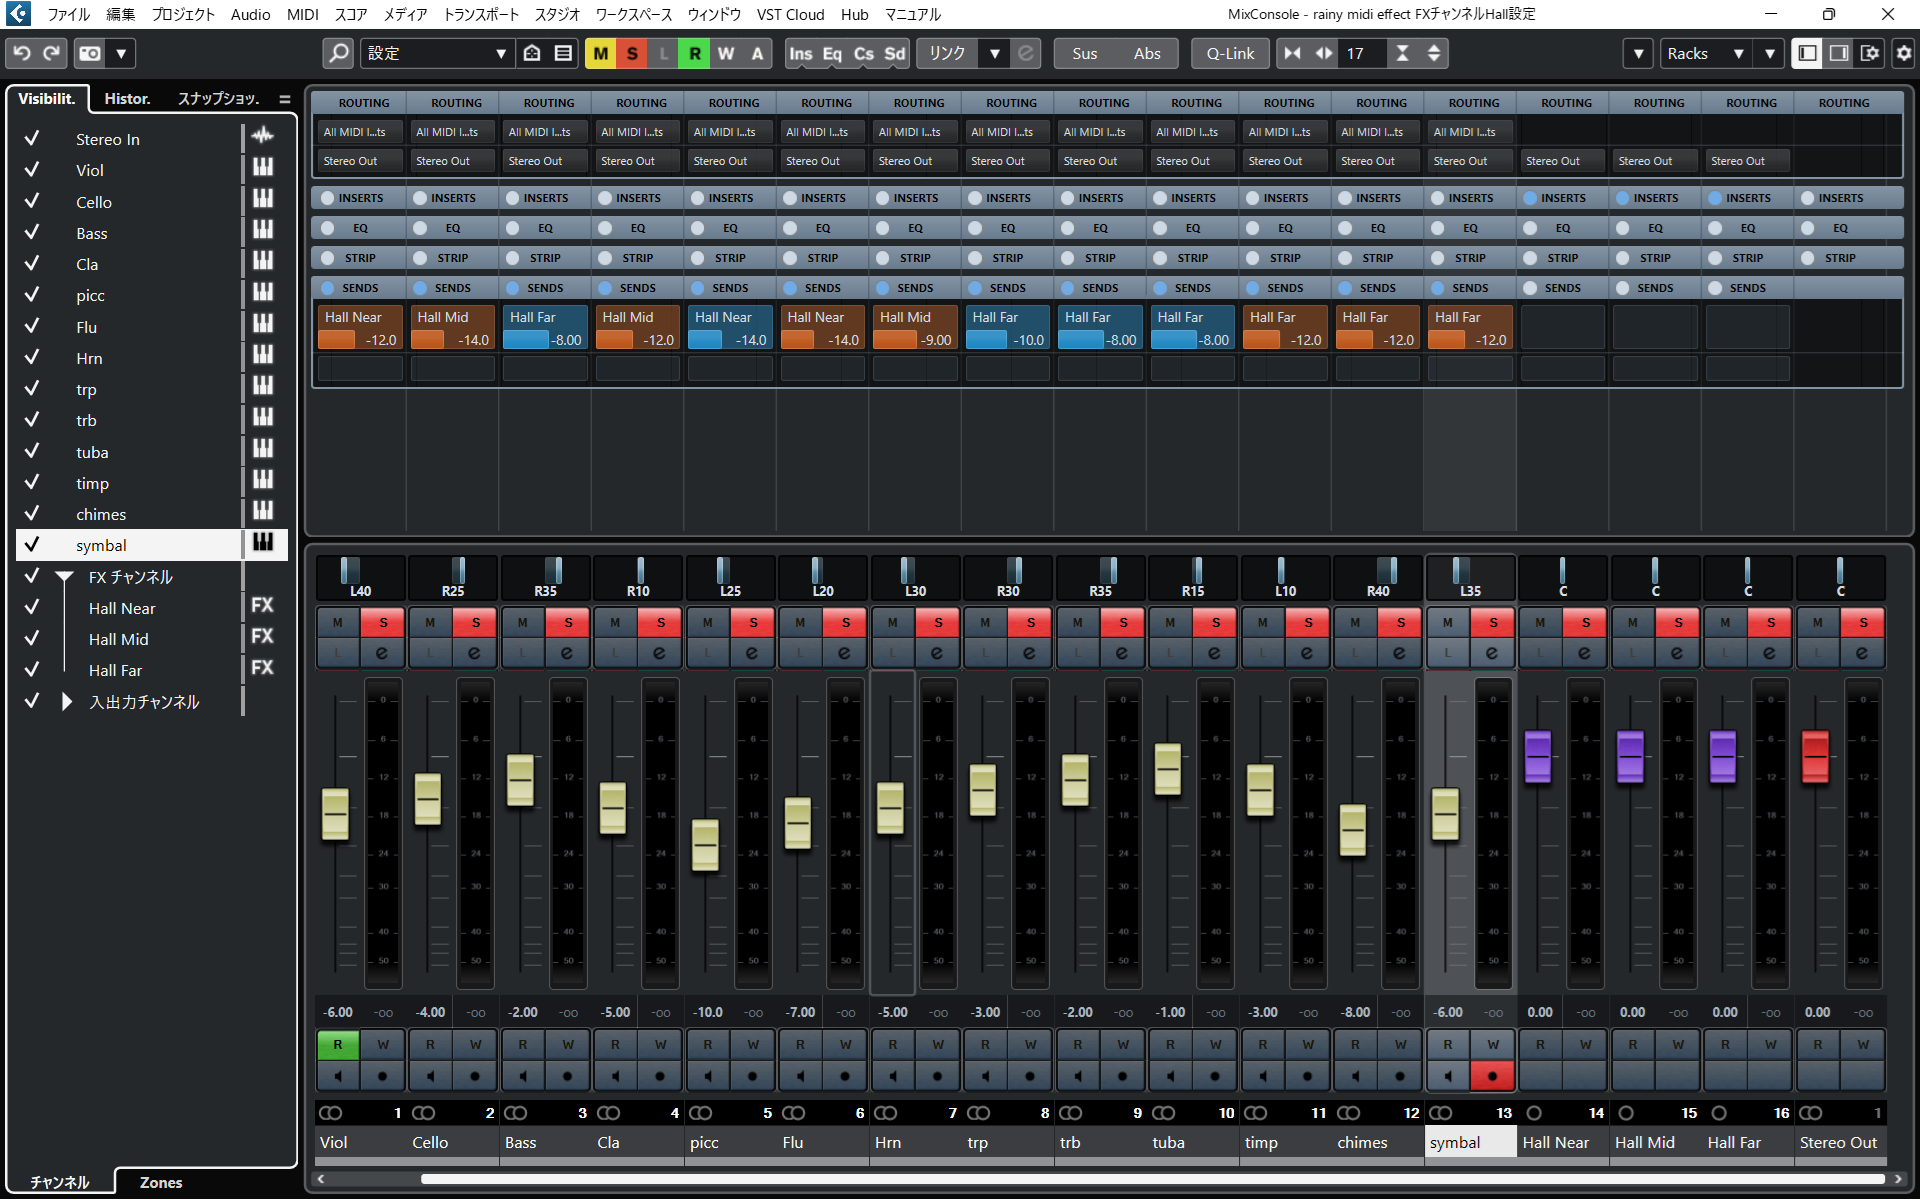
Task: Toggle global Mute state button
Action: pos(601,53)
